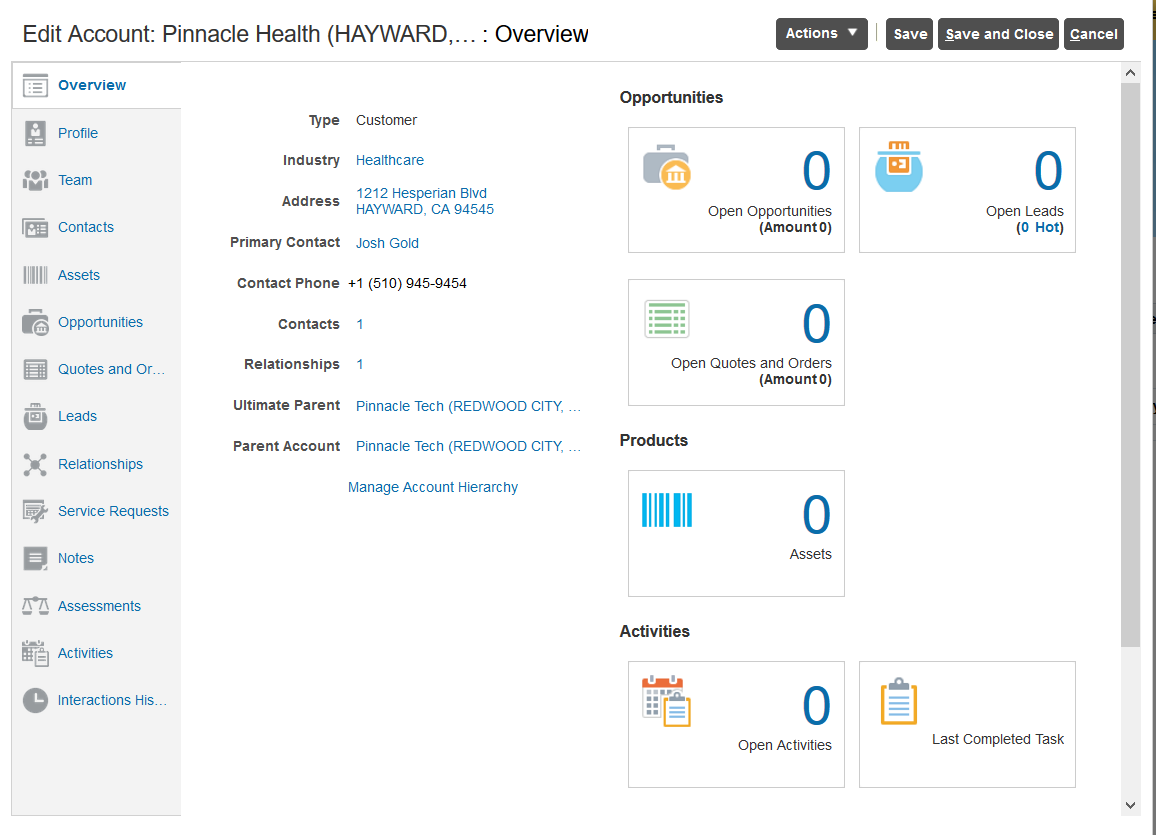The width and height of the screenshot is (1156, 835).
Task: Open the Manage Account Hierarchy link
Action: (433, 487)
